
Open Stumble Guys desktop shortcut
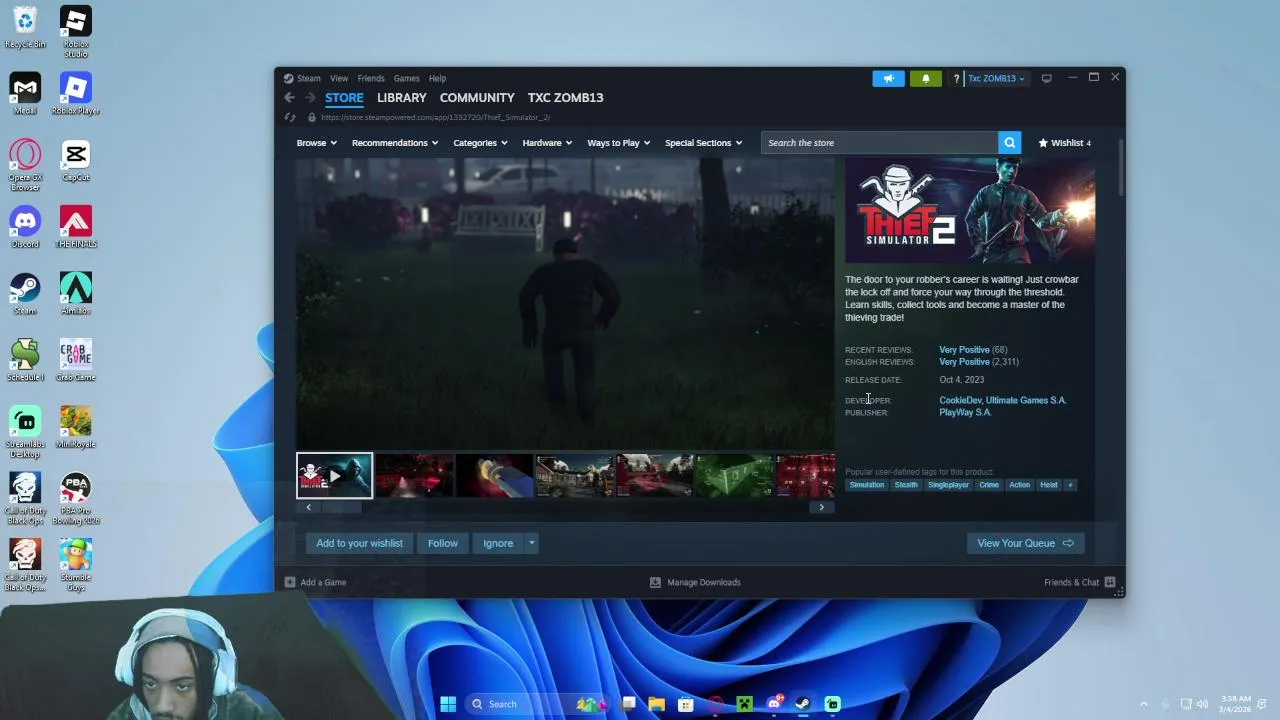tap(76, 565)
